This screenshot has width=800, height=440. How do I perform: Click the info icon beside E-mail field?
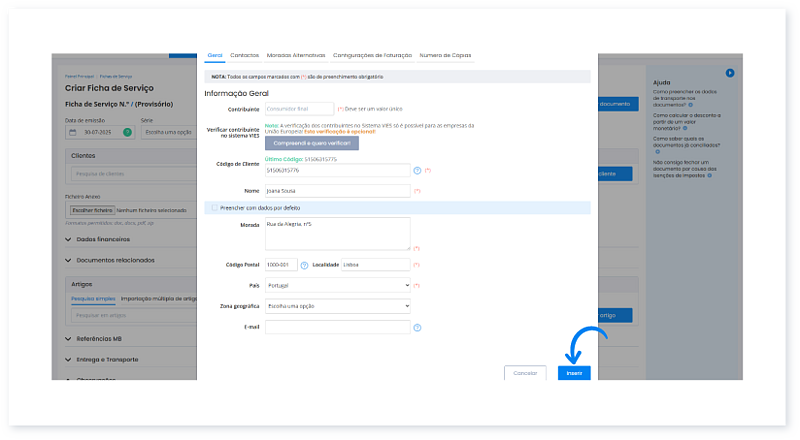(417, 327)
